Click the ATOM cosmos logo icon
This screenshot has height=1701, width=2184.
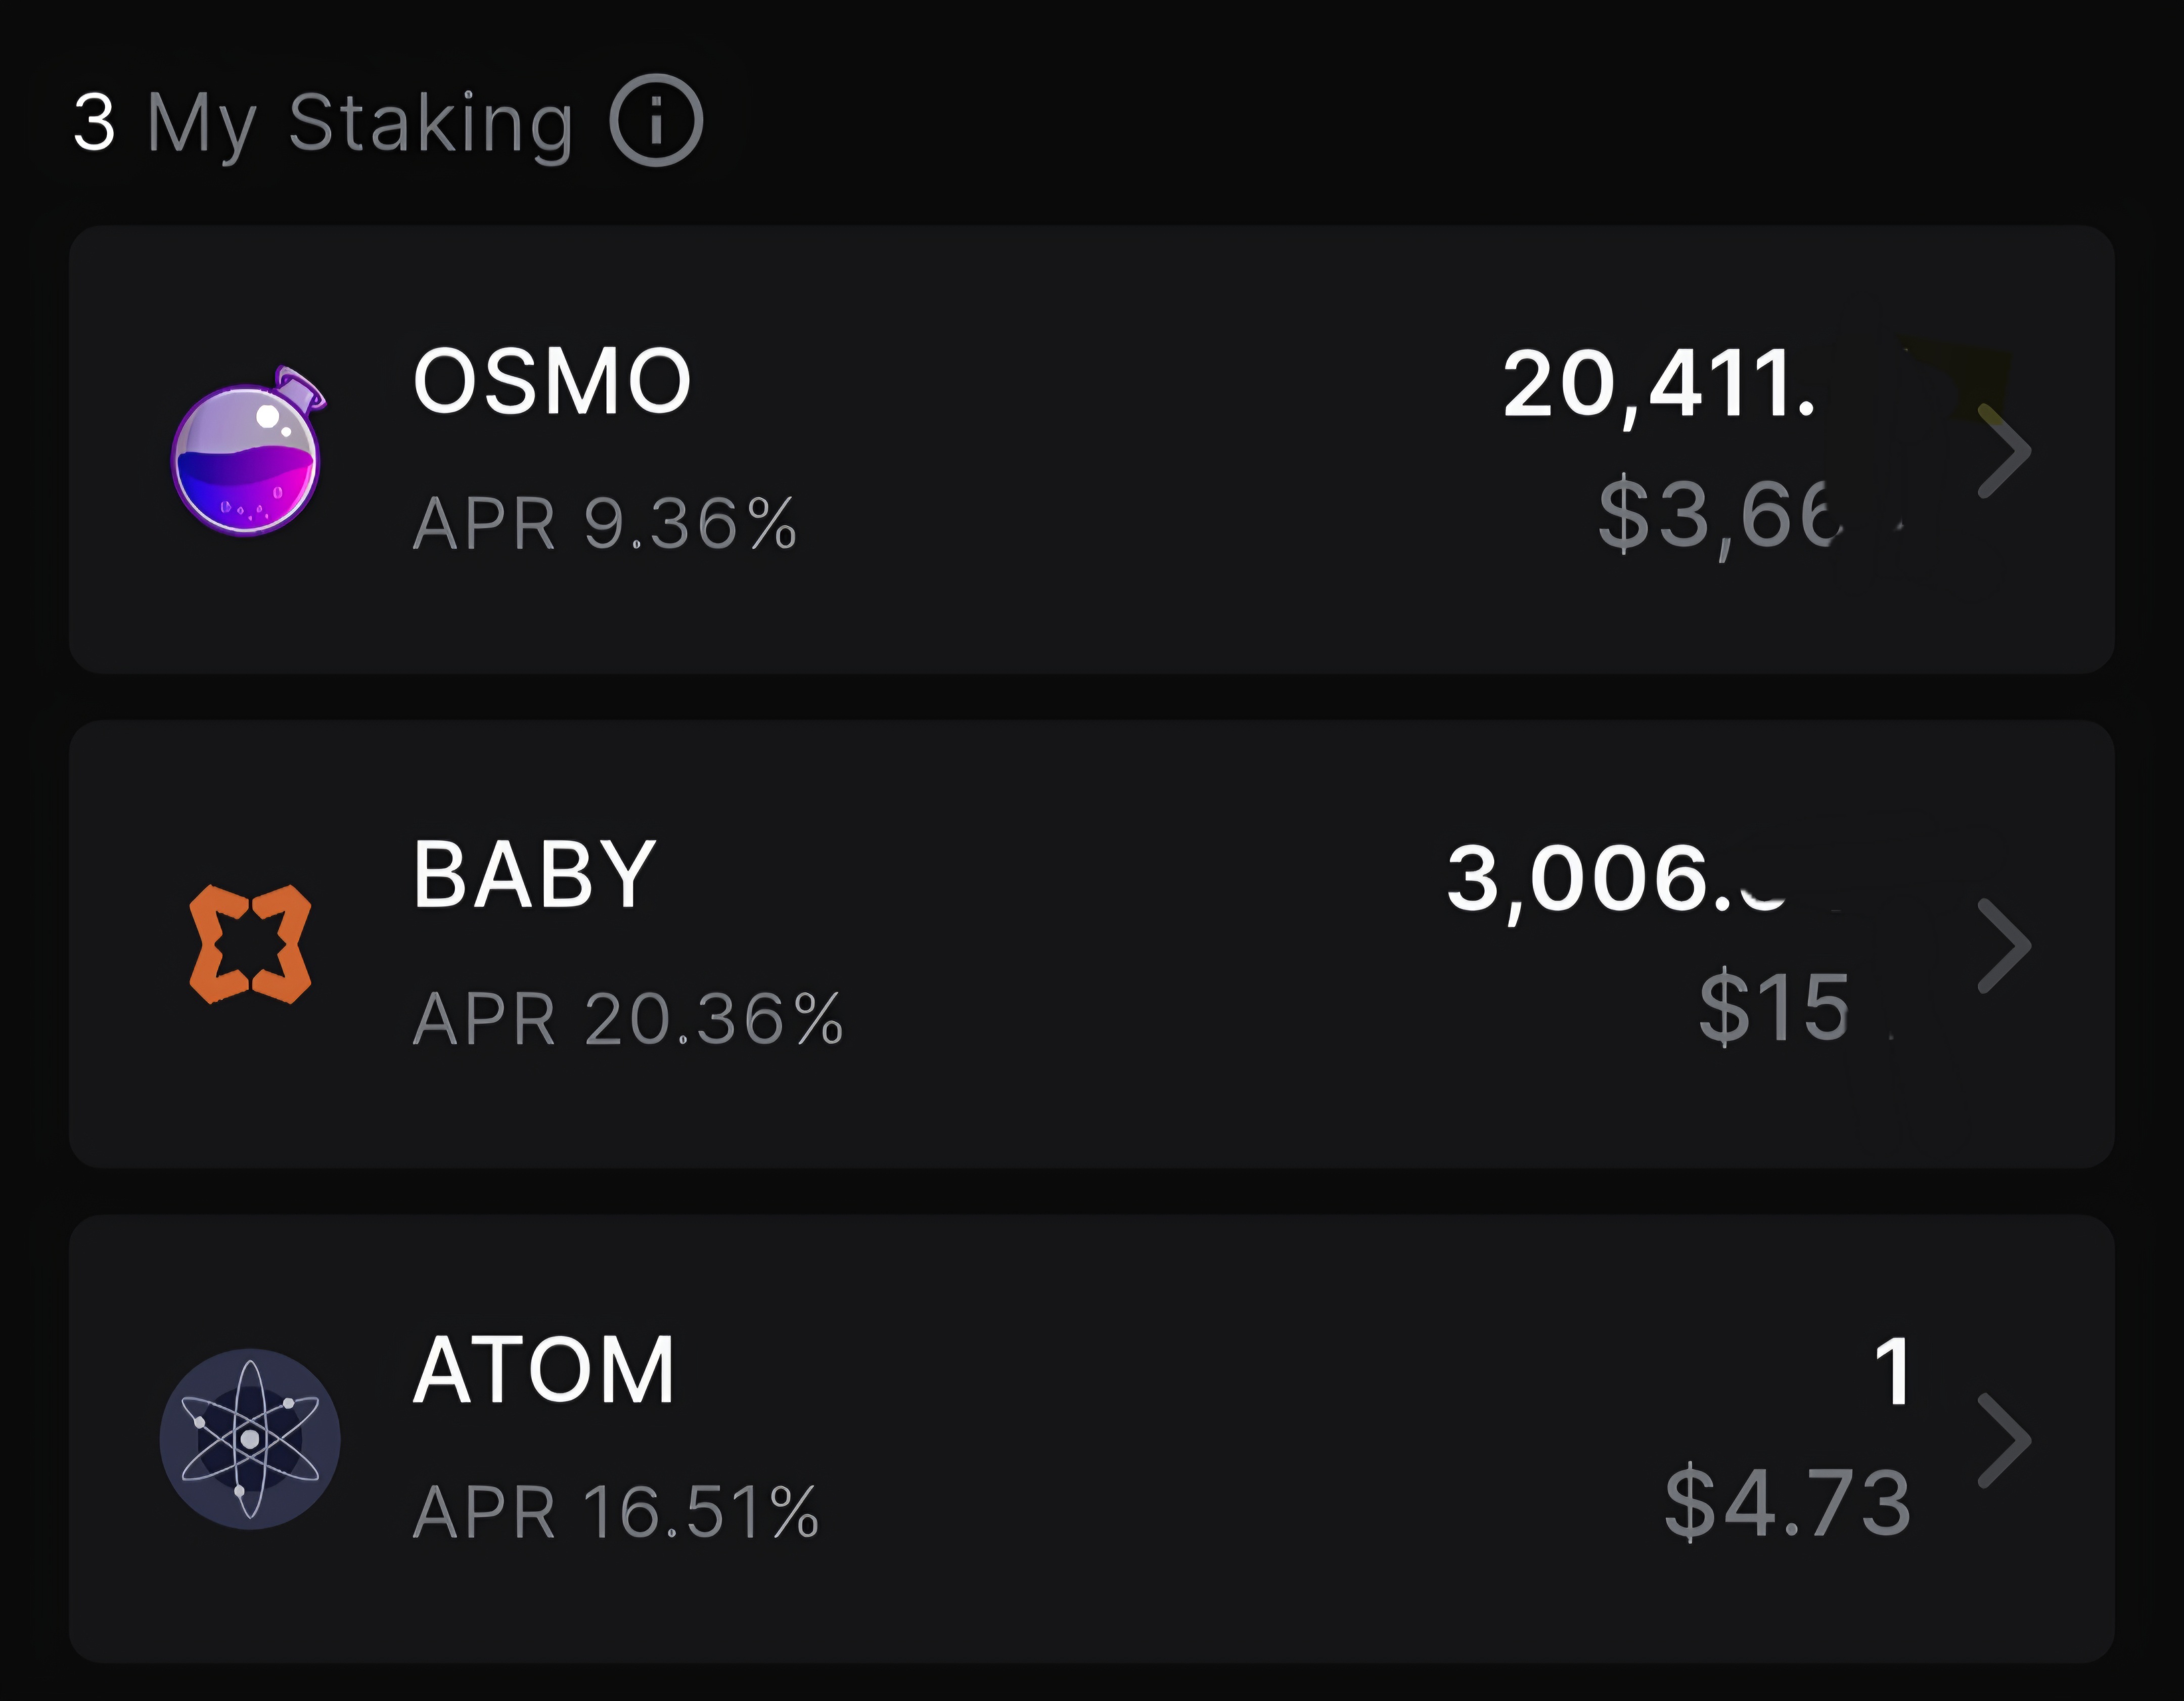point(250,1438)
